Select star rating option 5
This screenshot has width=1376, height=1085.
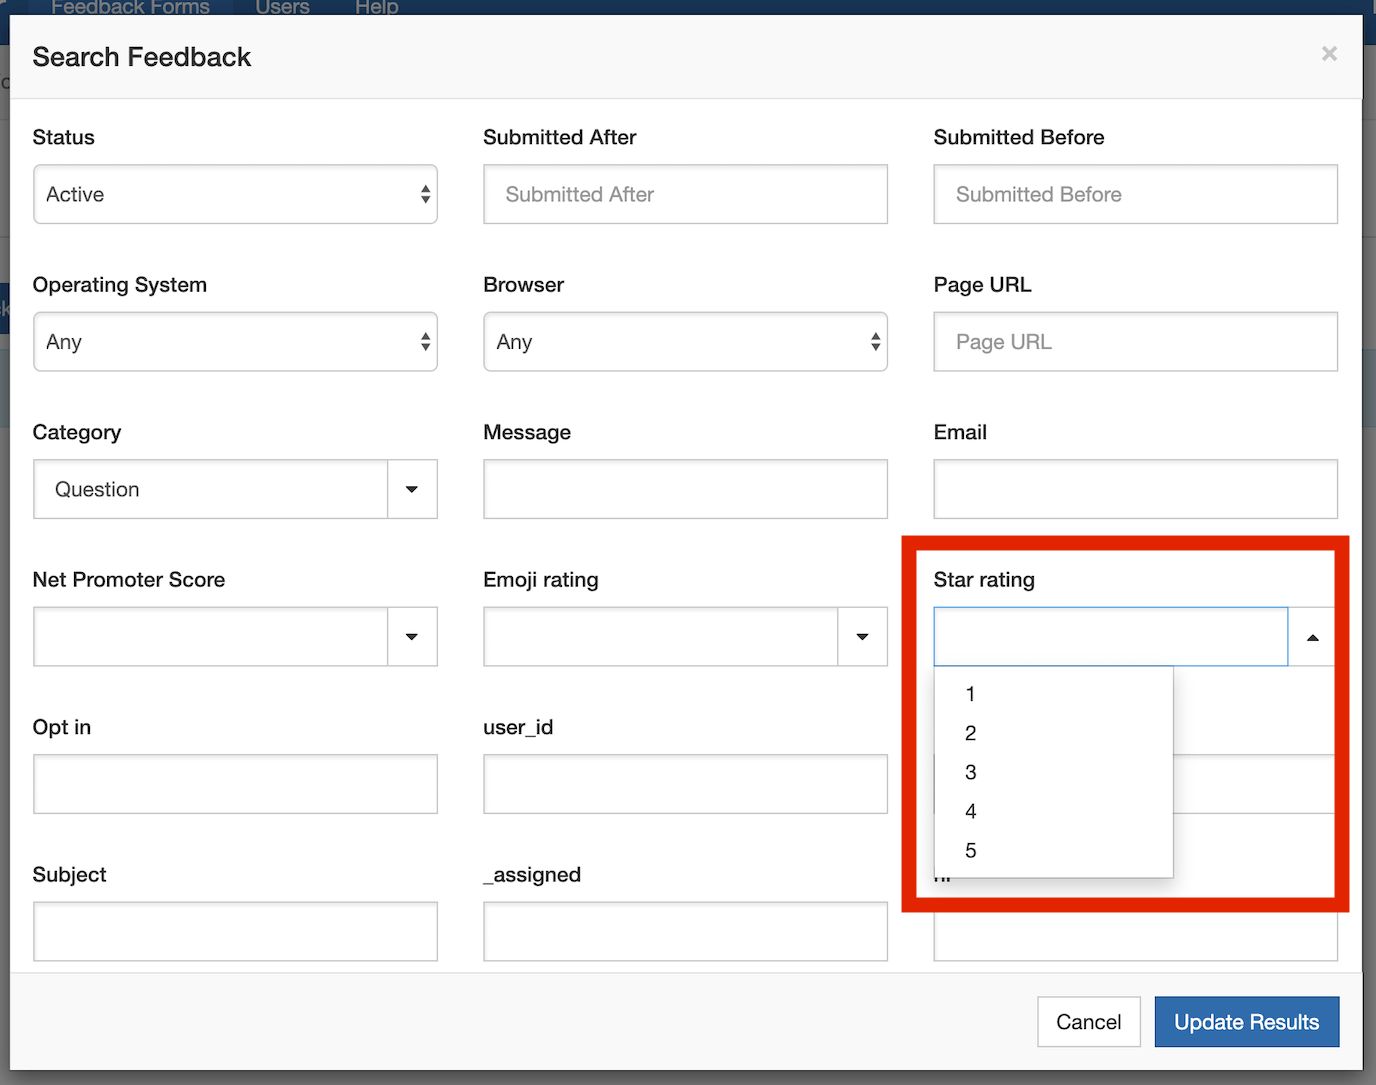(969, 849)
